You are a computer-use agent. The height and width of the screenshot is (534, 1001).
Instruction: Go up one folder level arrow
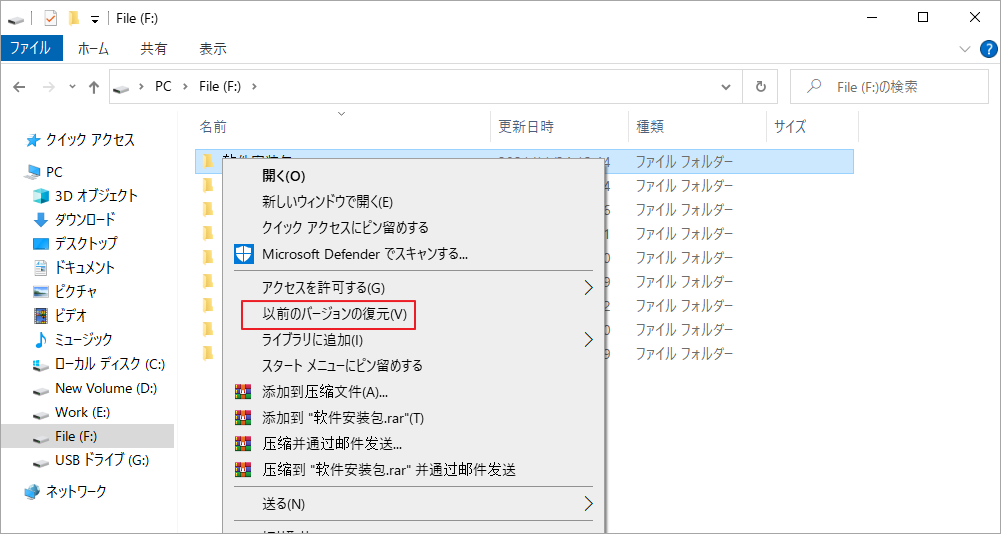(x=94, y=87)
